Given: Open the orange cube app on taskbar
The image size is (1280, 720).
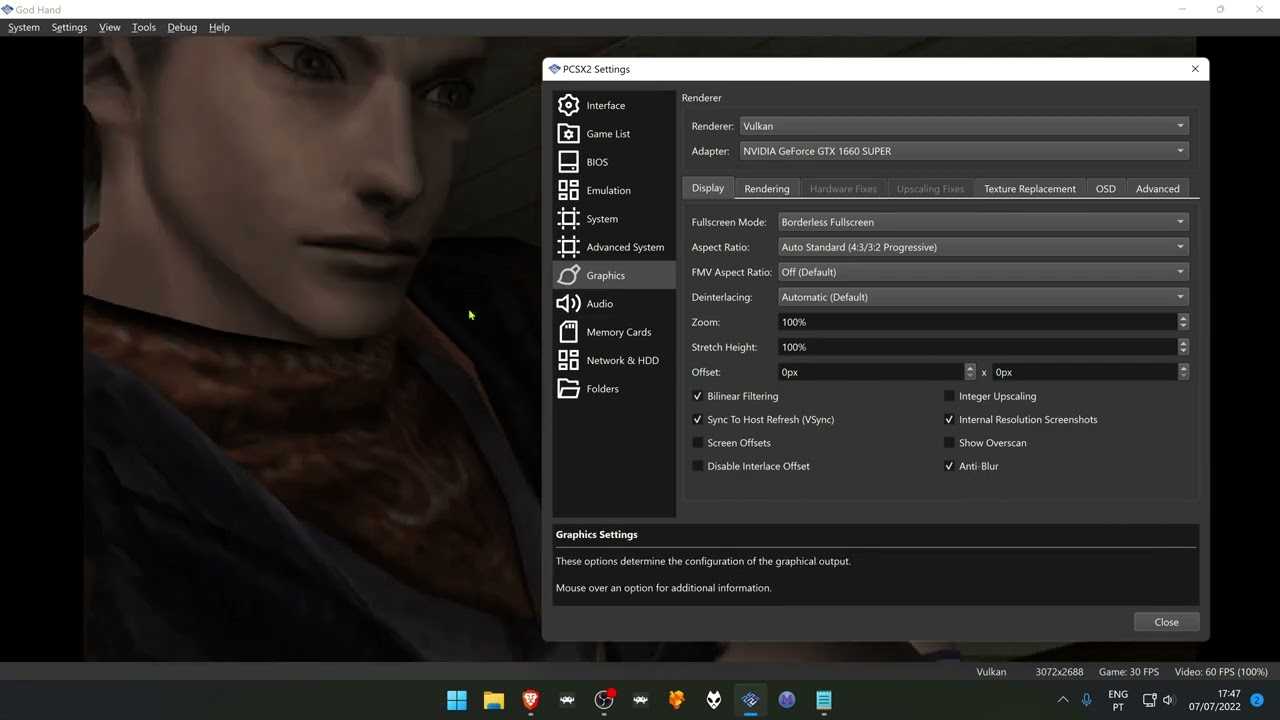Looking at the screenshot, I should tap(677, 700).
